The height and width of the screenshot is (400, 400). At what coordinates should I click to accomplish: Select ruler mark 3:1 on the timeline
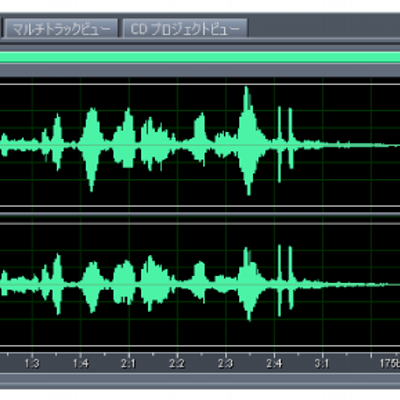[x=322, y=364]
